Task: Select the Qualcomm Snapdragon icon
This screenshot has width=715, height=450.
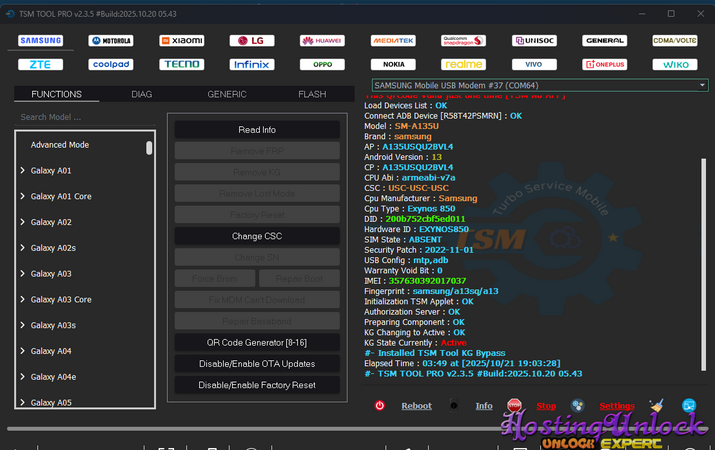Action: tap(463, 41)
